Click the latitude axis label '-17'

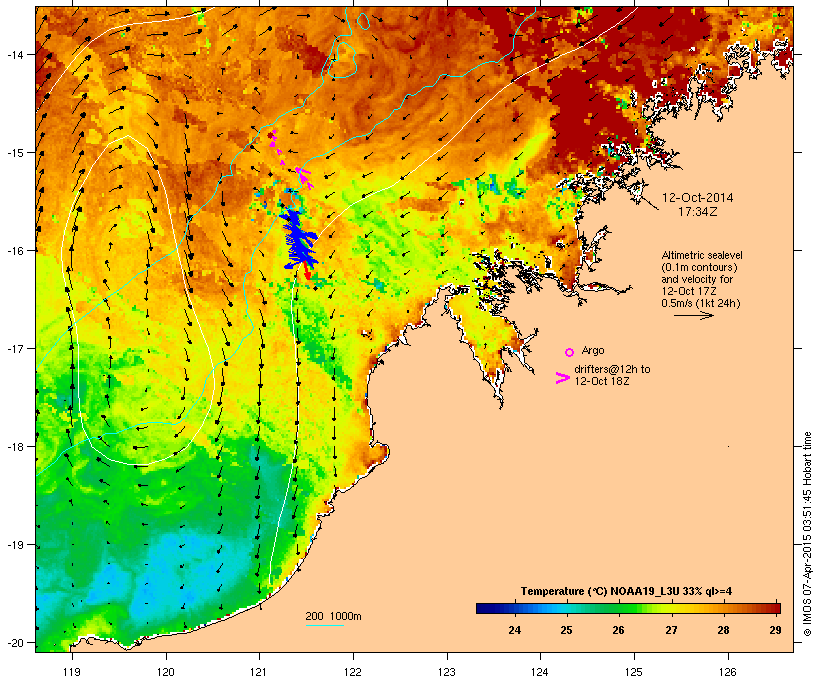14,348
